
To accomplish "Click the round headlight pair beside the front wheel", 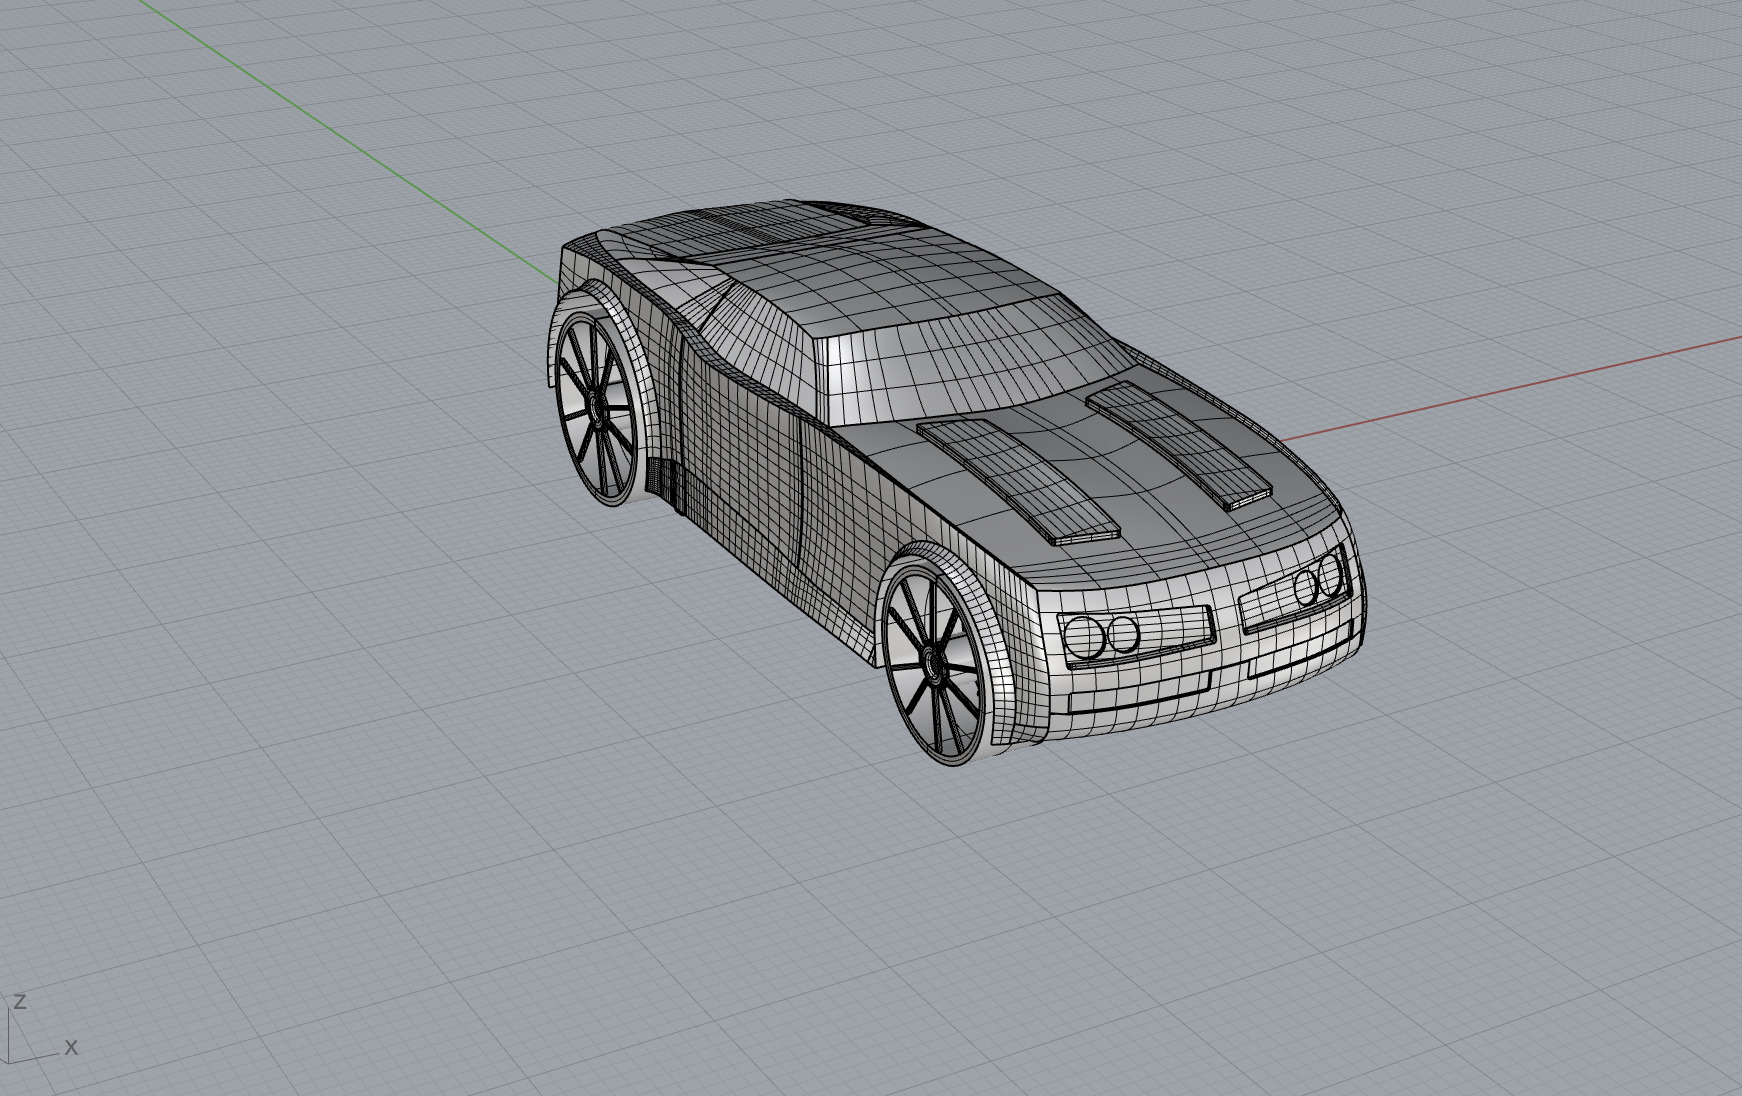I will 1101,635.
